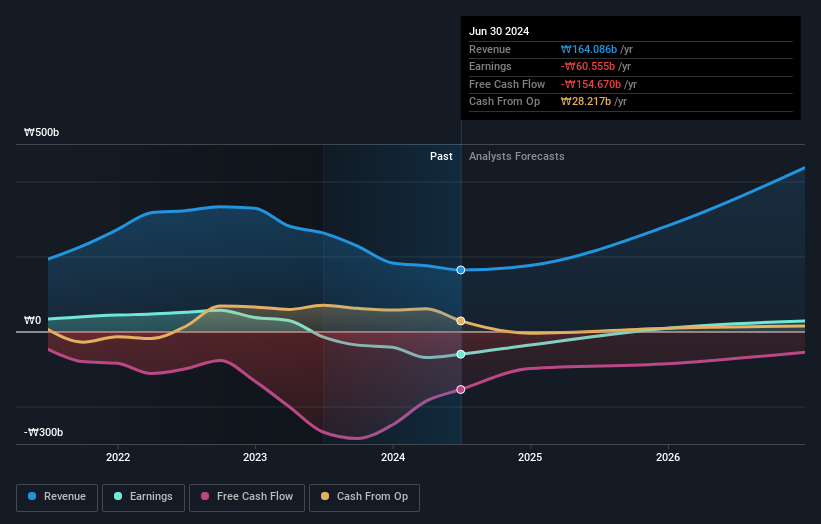Viewport: 821px width, 524px height.
Task: Click the Revenue row label in tooltip
Action: [490, 49]
